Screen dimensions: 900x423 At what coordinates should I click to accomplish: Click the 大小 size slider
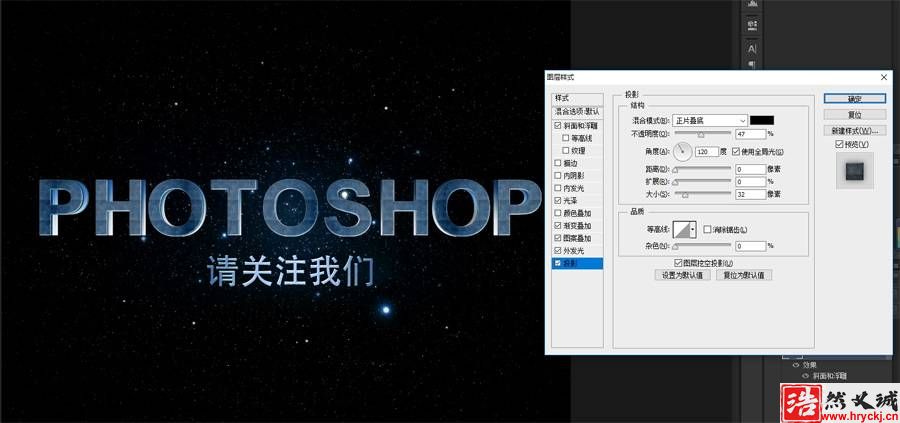point(703,195)
